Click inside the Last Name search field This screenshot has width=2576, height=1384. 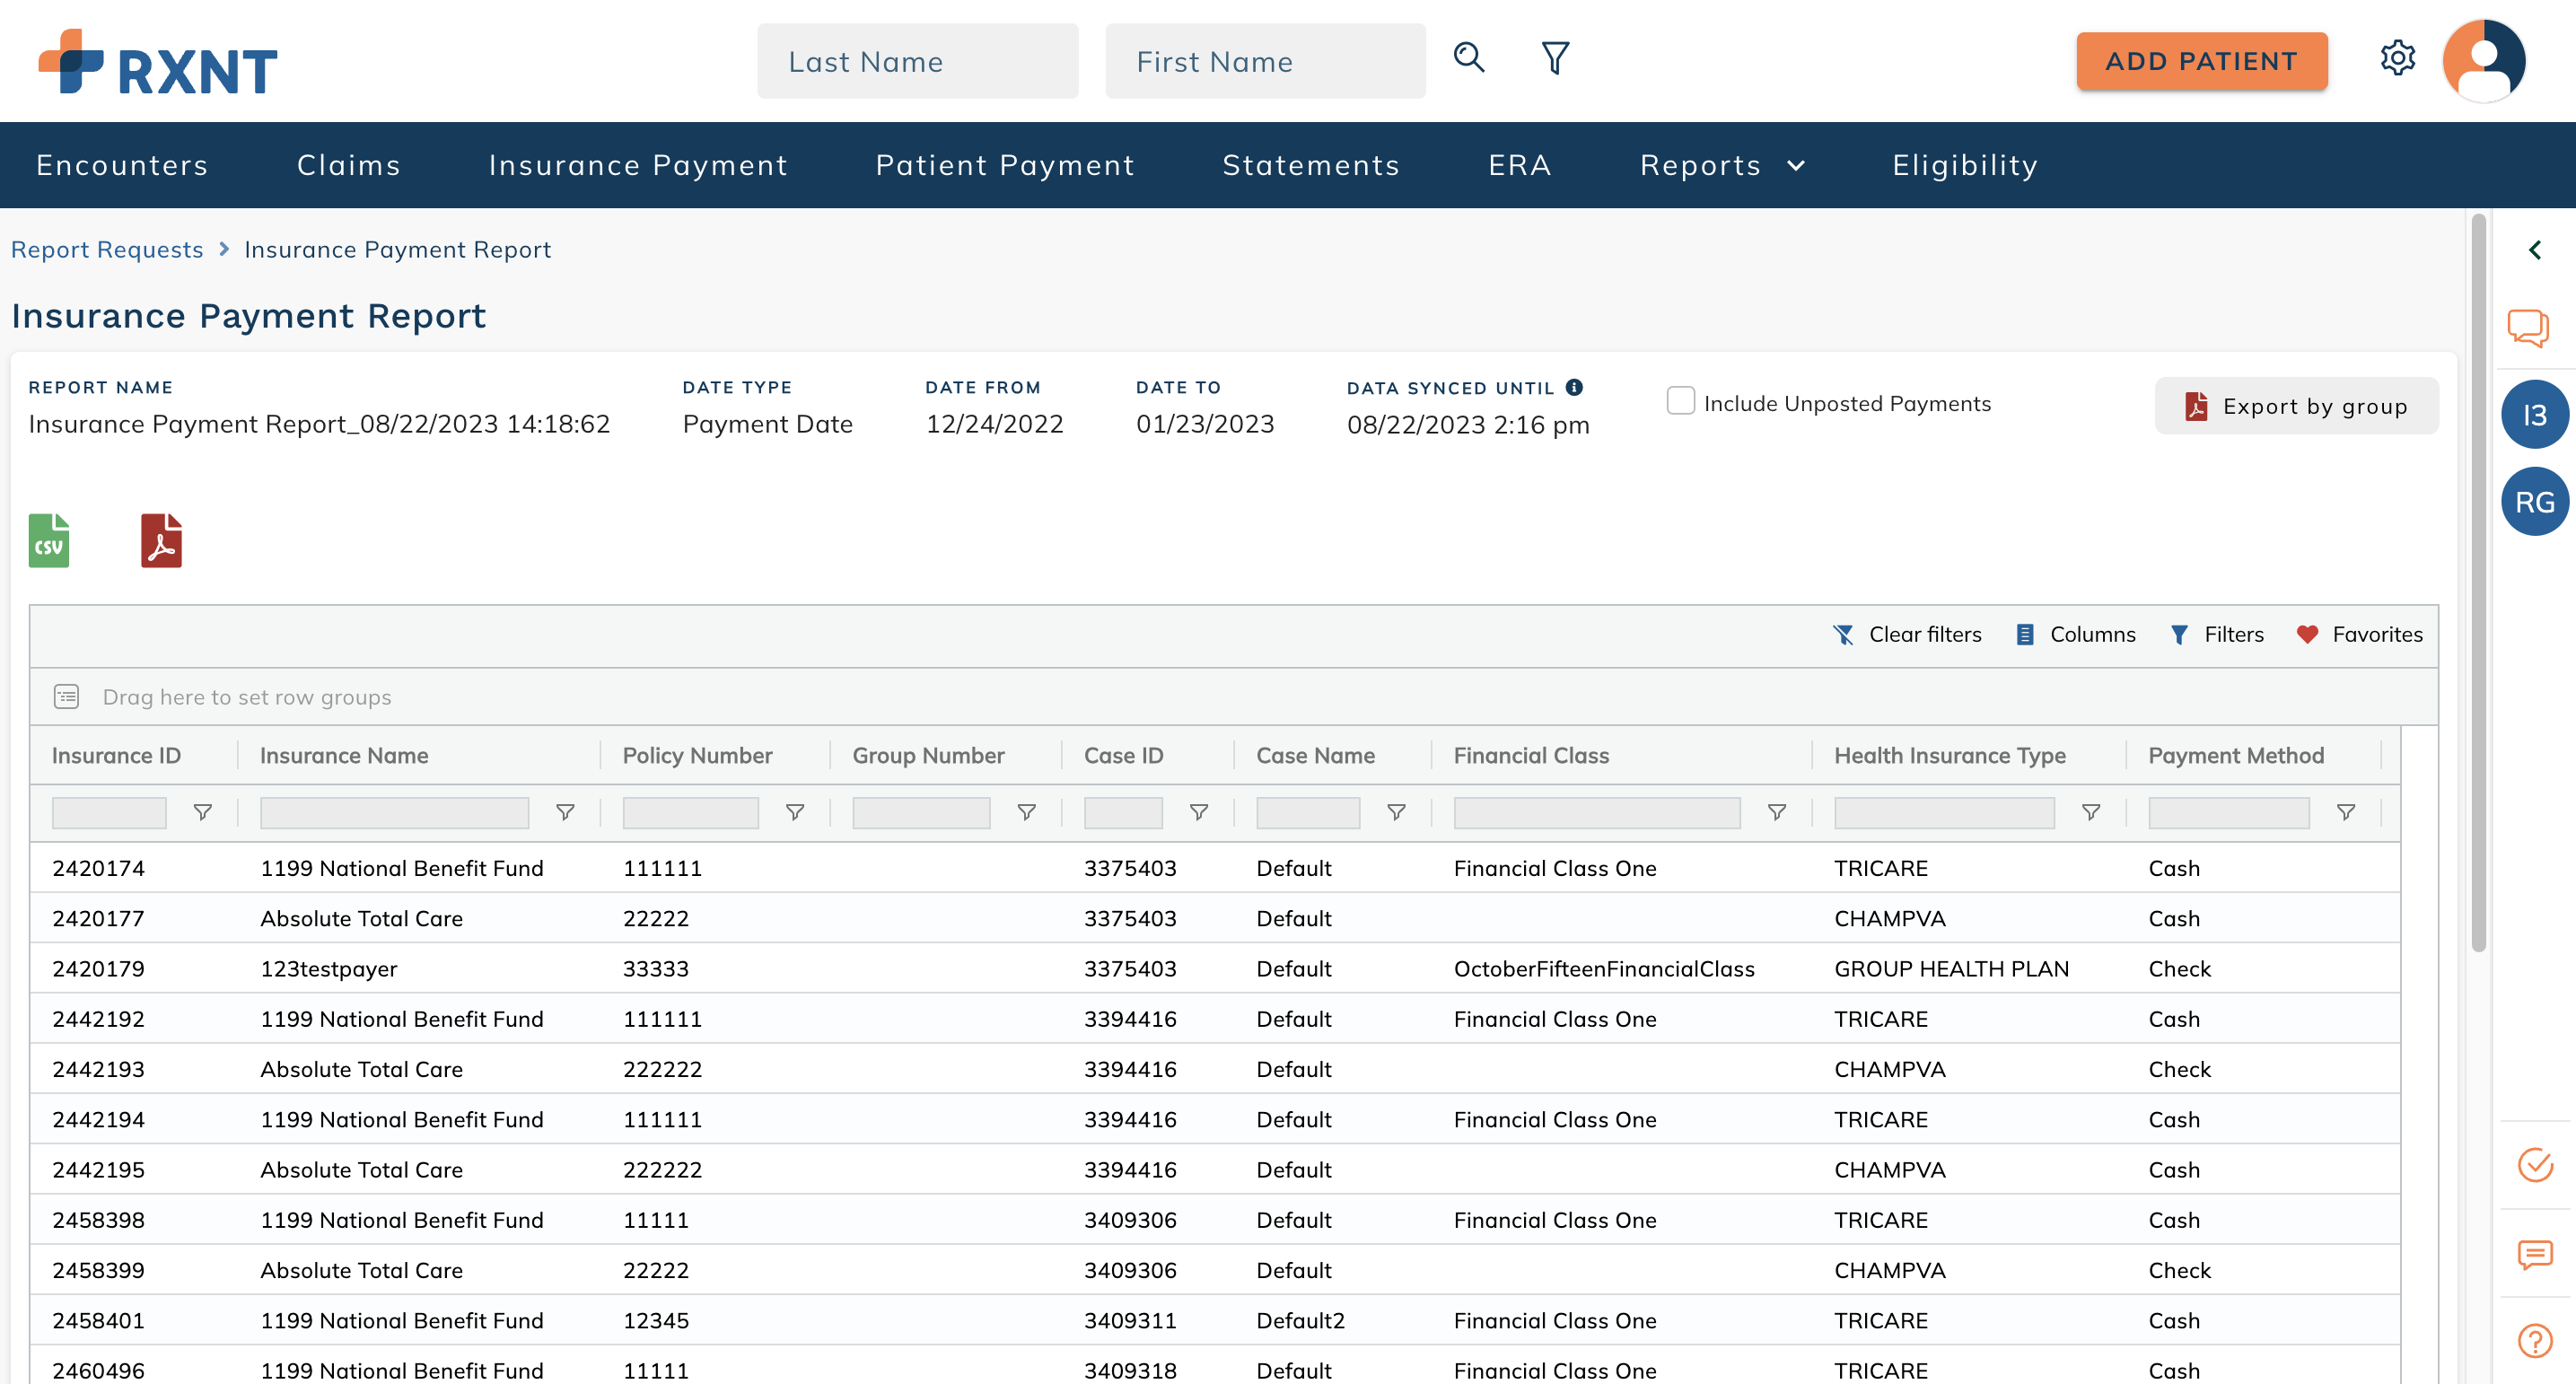coord(917,61)
